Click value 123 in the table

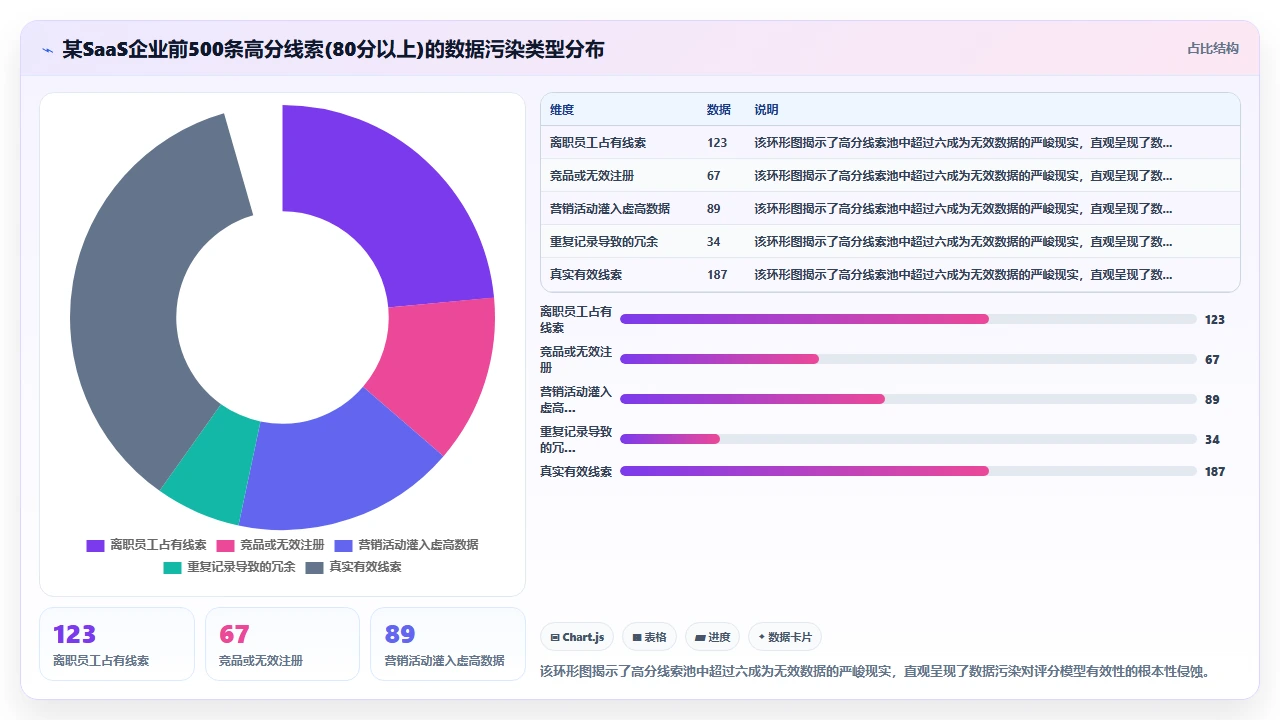(717, 143)
